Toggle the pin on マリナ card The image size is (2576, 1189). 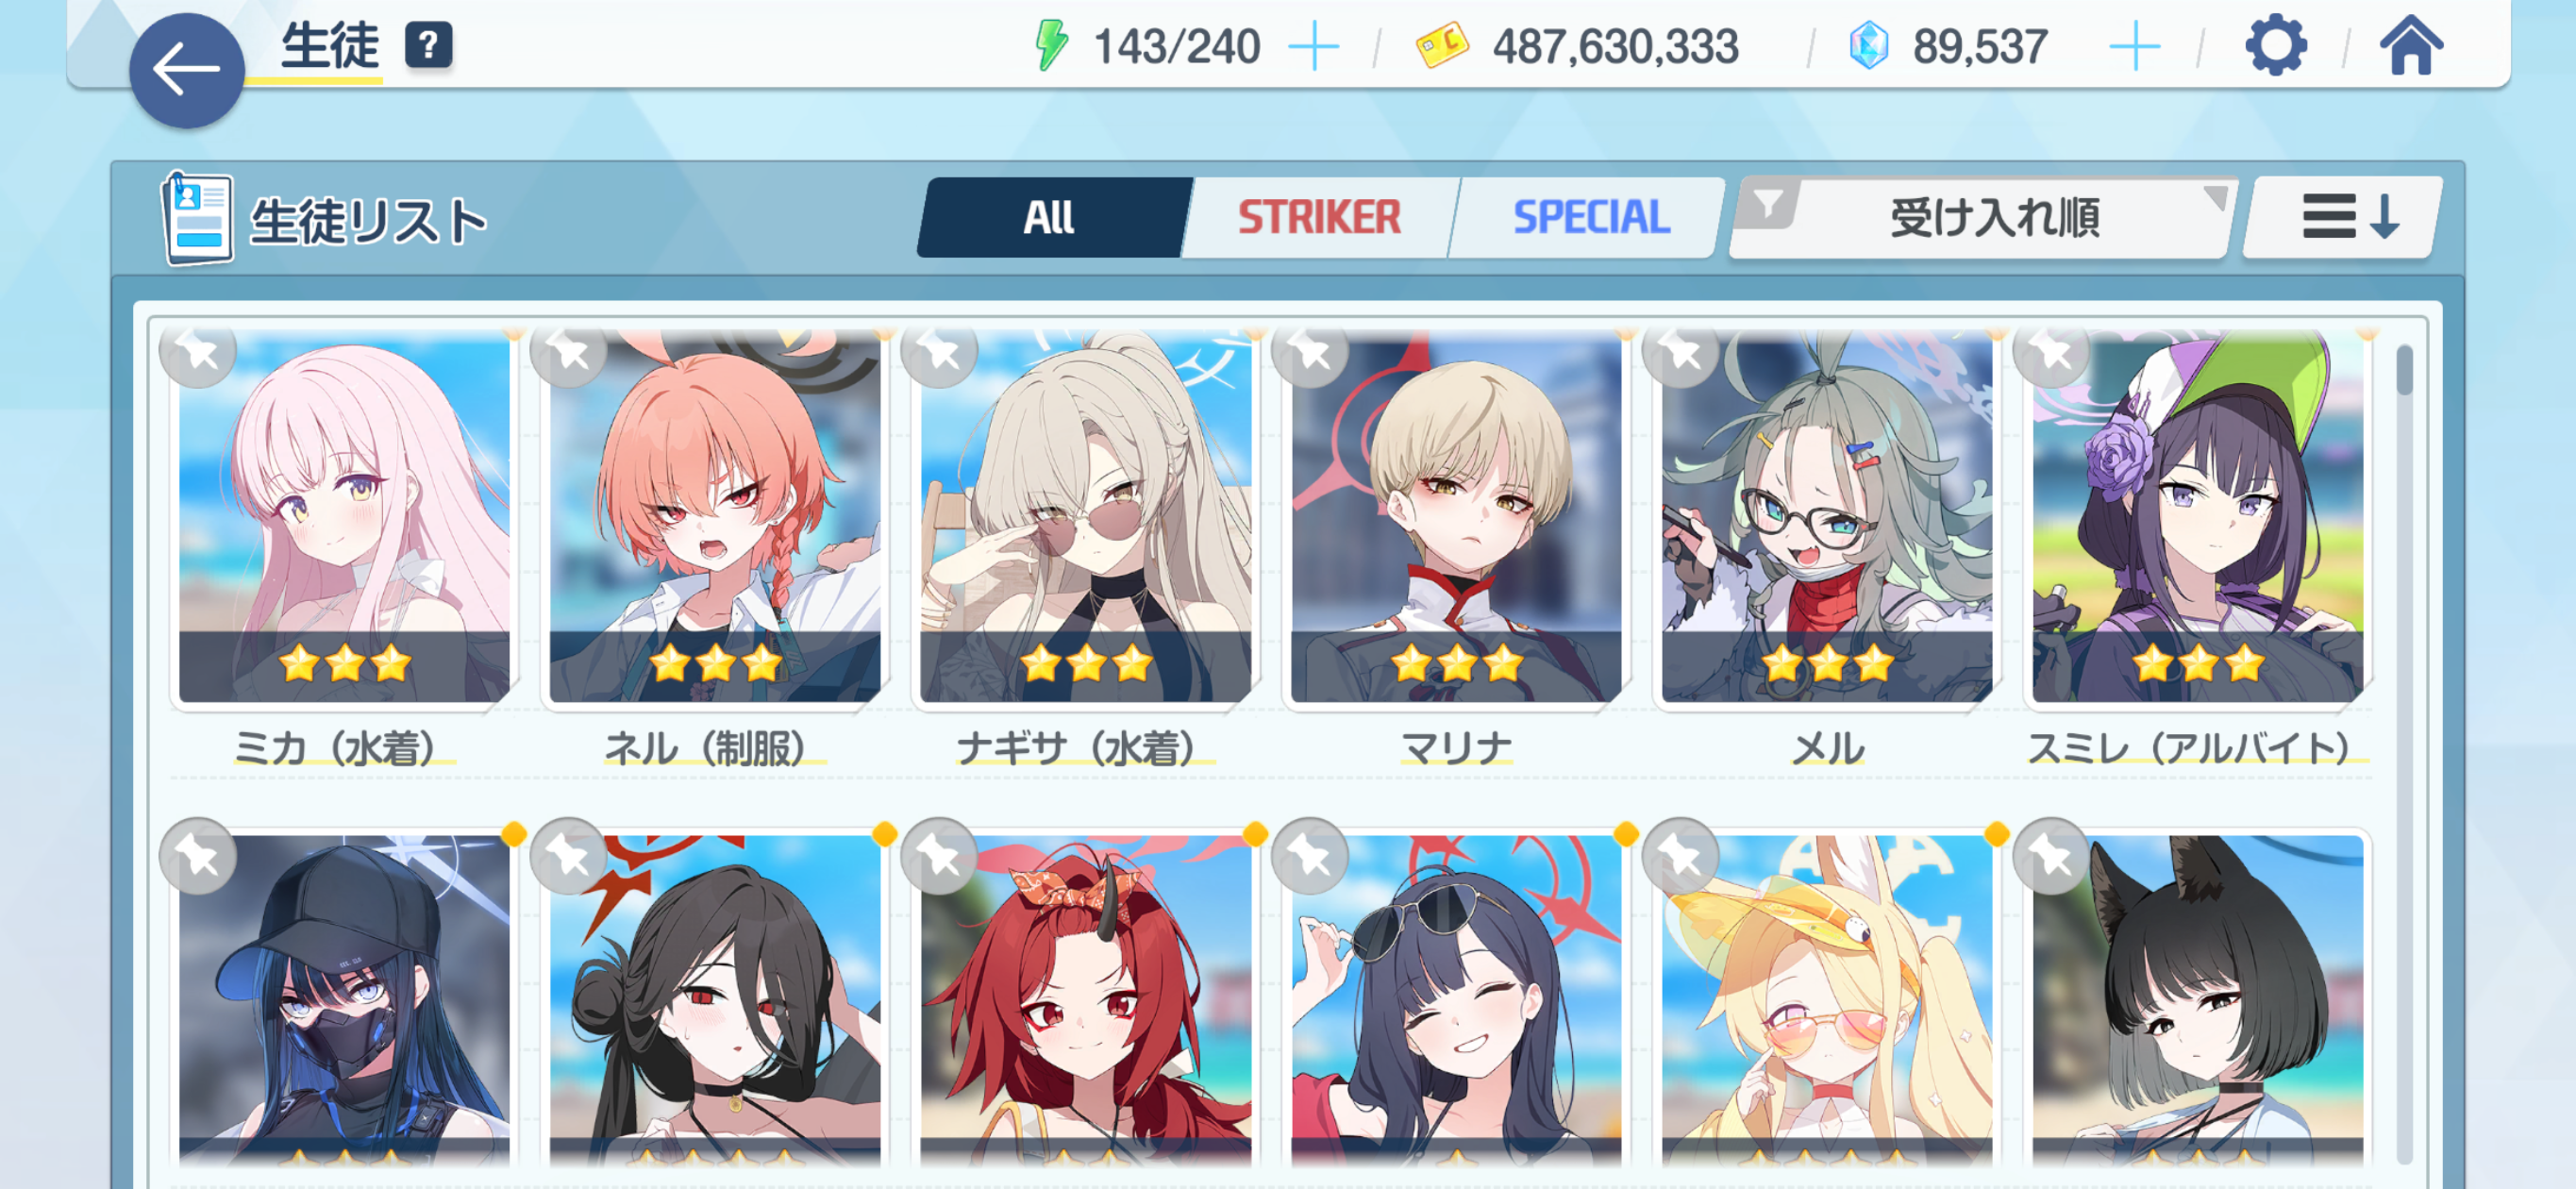[1310, 352]
